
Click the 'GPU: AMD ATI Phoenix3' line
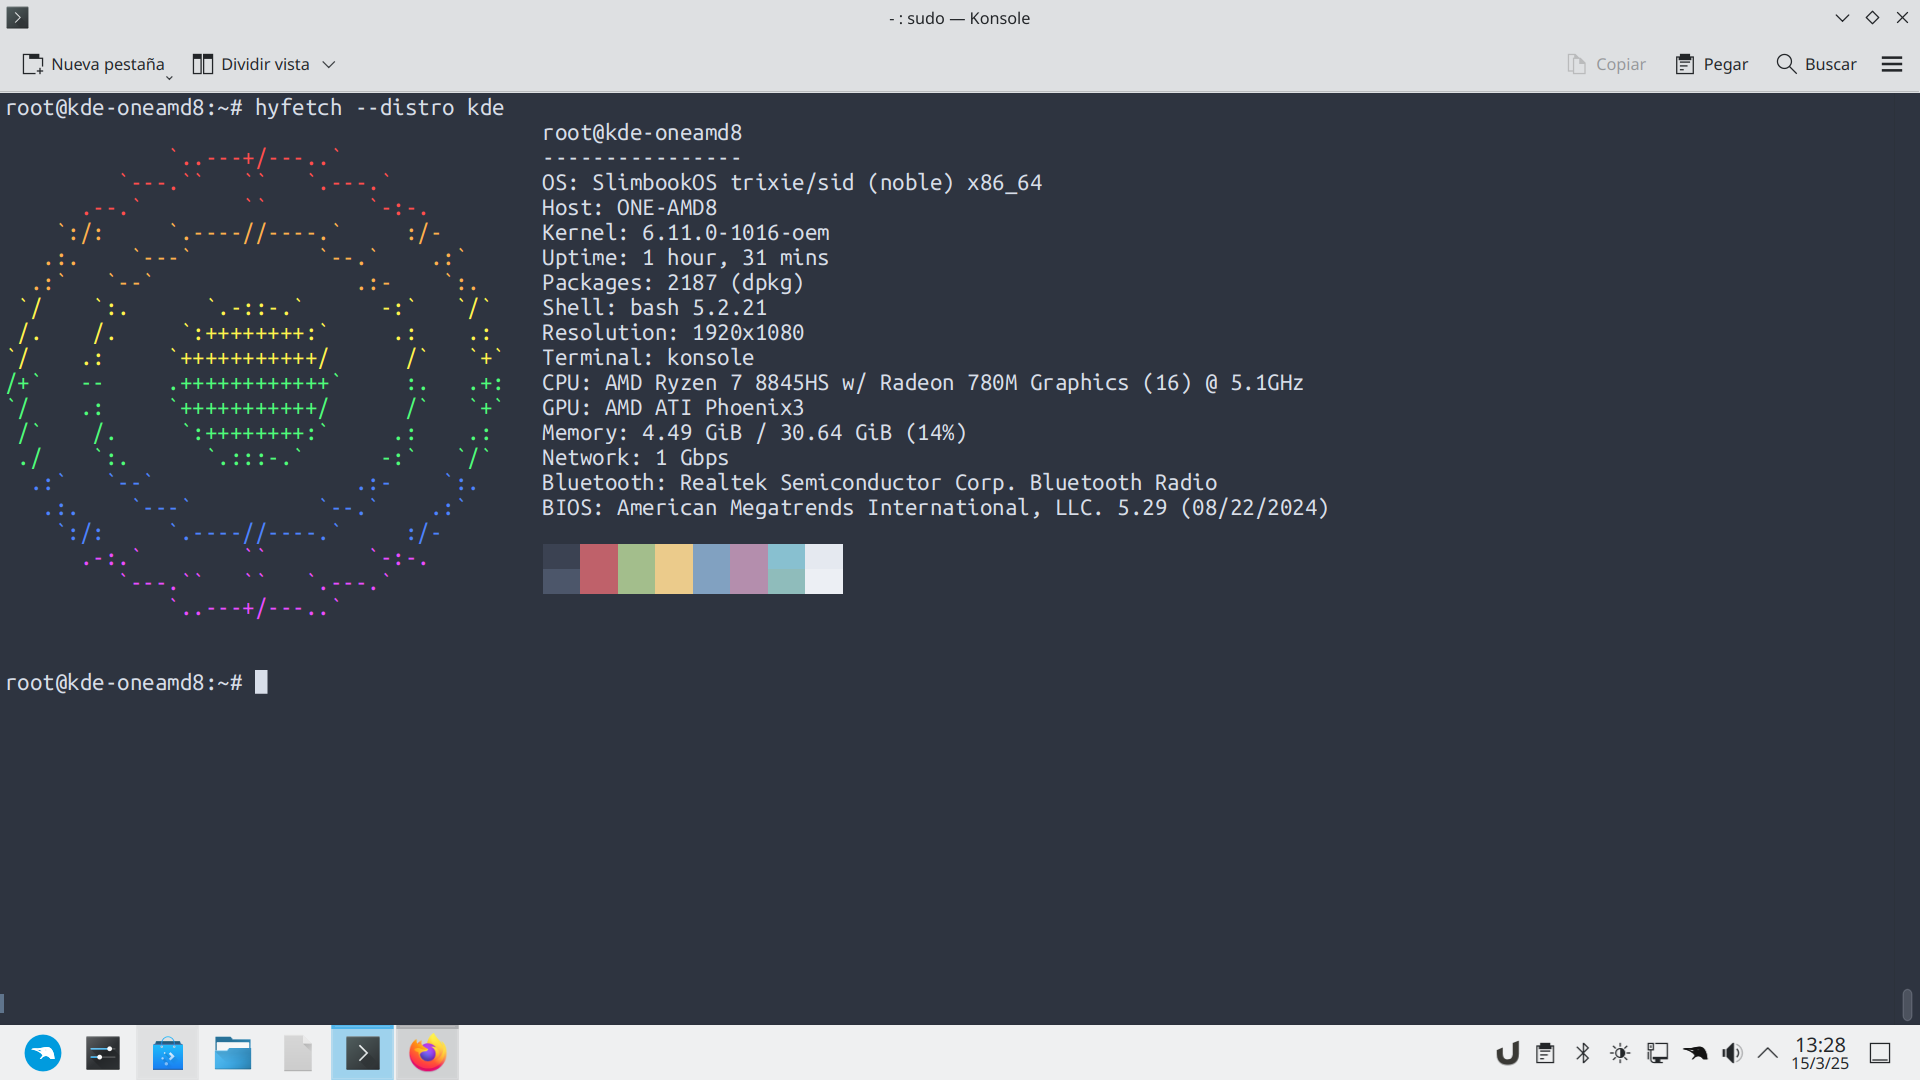(x=673, y=408)
